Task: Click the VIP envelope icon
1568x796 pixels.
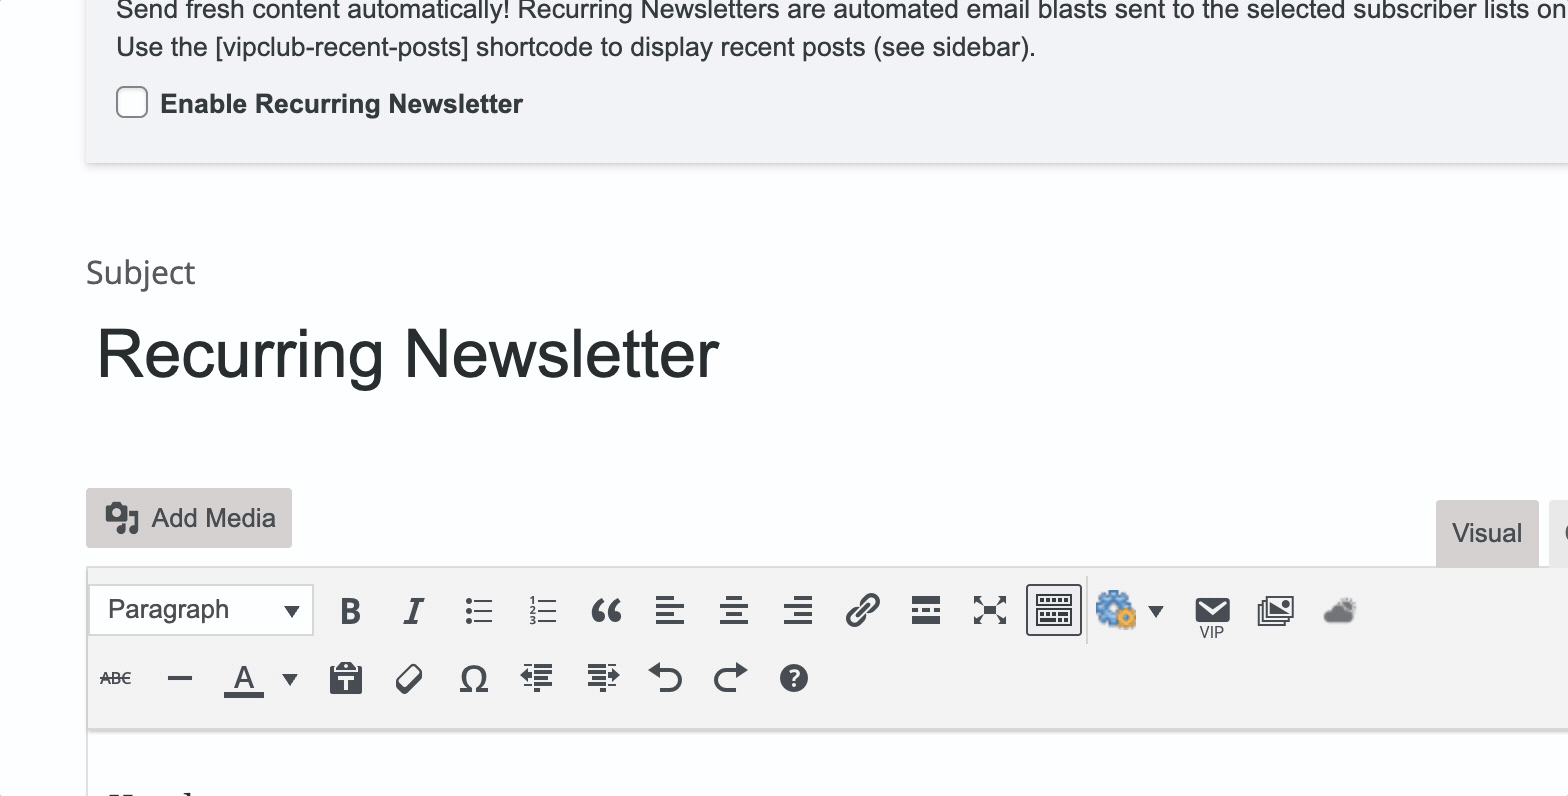Action: pyautogui.click(x=1212, y=612)
